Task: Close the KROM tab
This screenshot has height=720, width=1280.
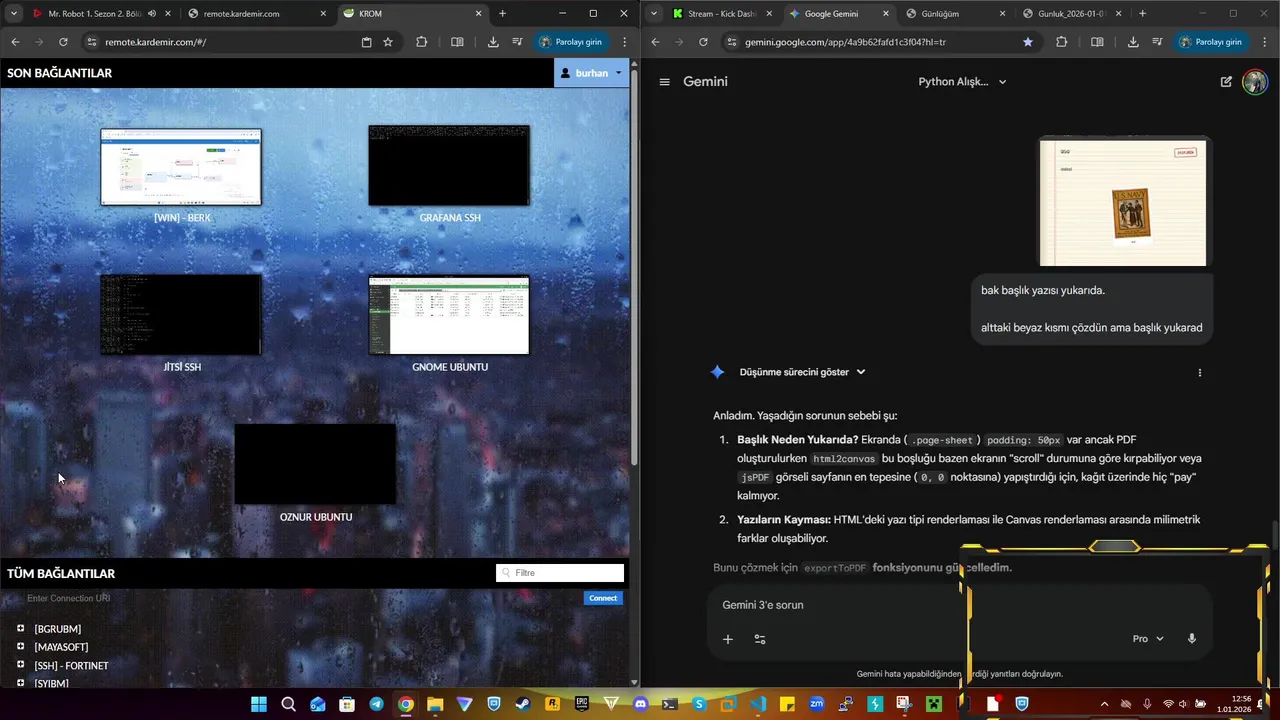Action: (479, 14)
